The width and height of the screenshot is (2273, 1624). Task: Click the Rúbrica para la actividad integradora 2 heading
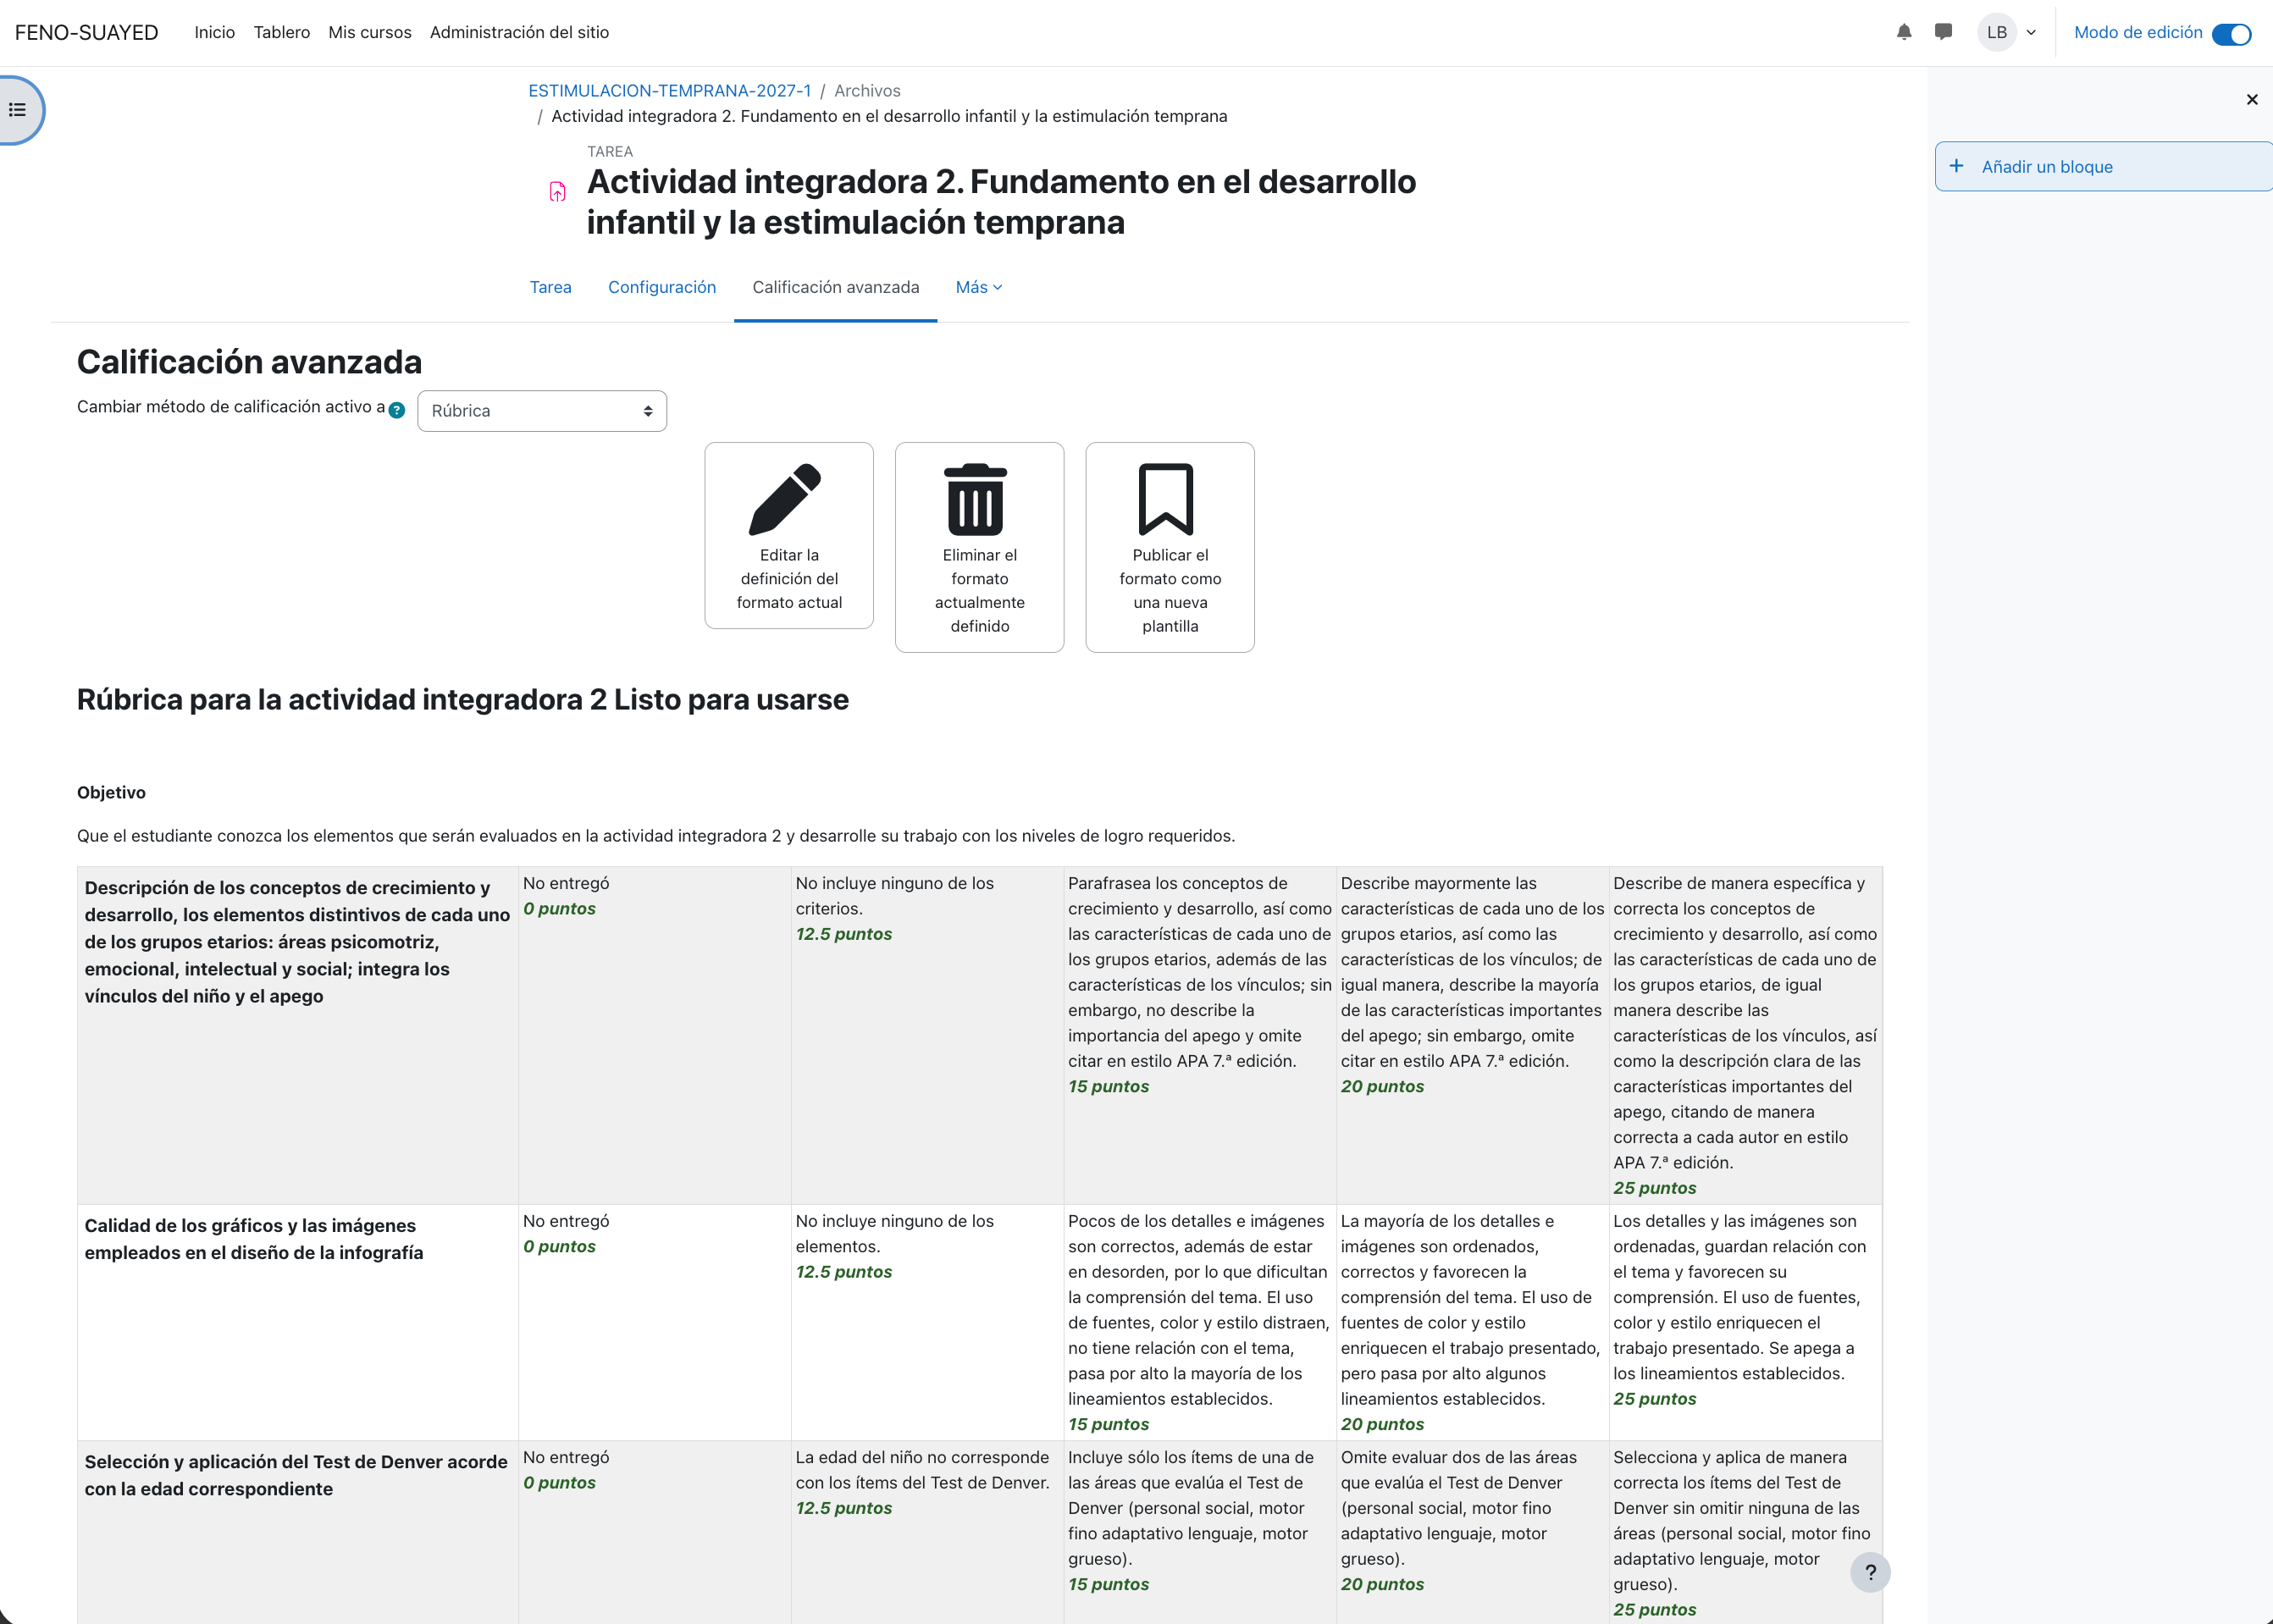463,699
